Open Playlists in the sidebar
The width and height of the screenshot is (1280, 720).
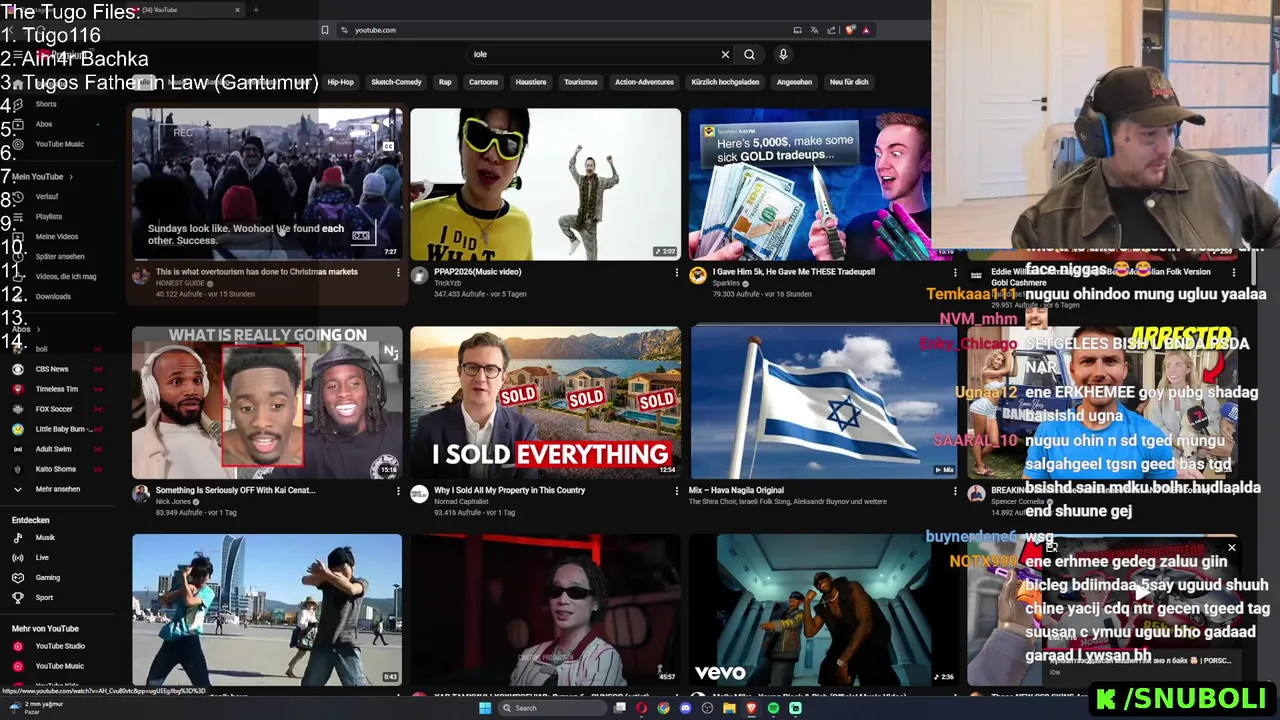49,216
